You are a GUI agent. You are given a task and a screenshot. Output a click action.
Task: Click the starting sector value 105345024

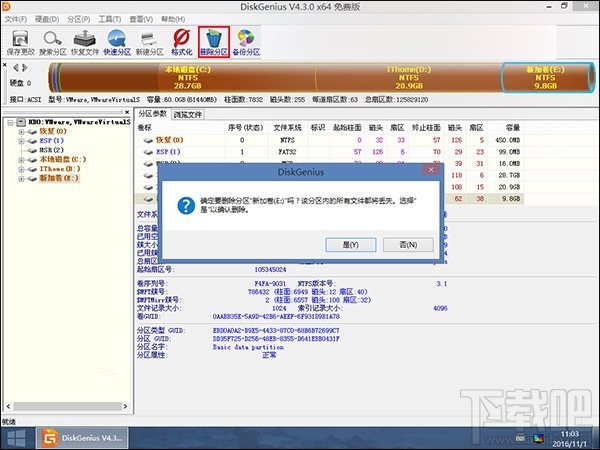point(271,269)
